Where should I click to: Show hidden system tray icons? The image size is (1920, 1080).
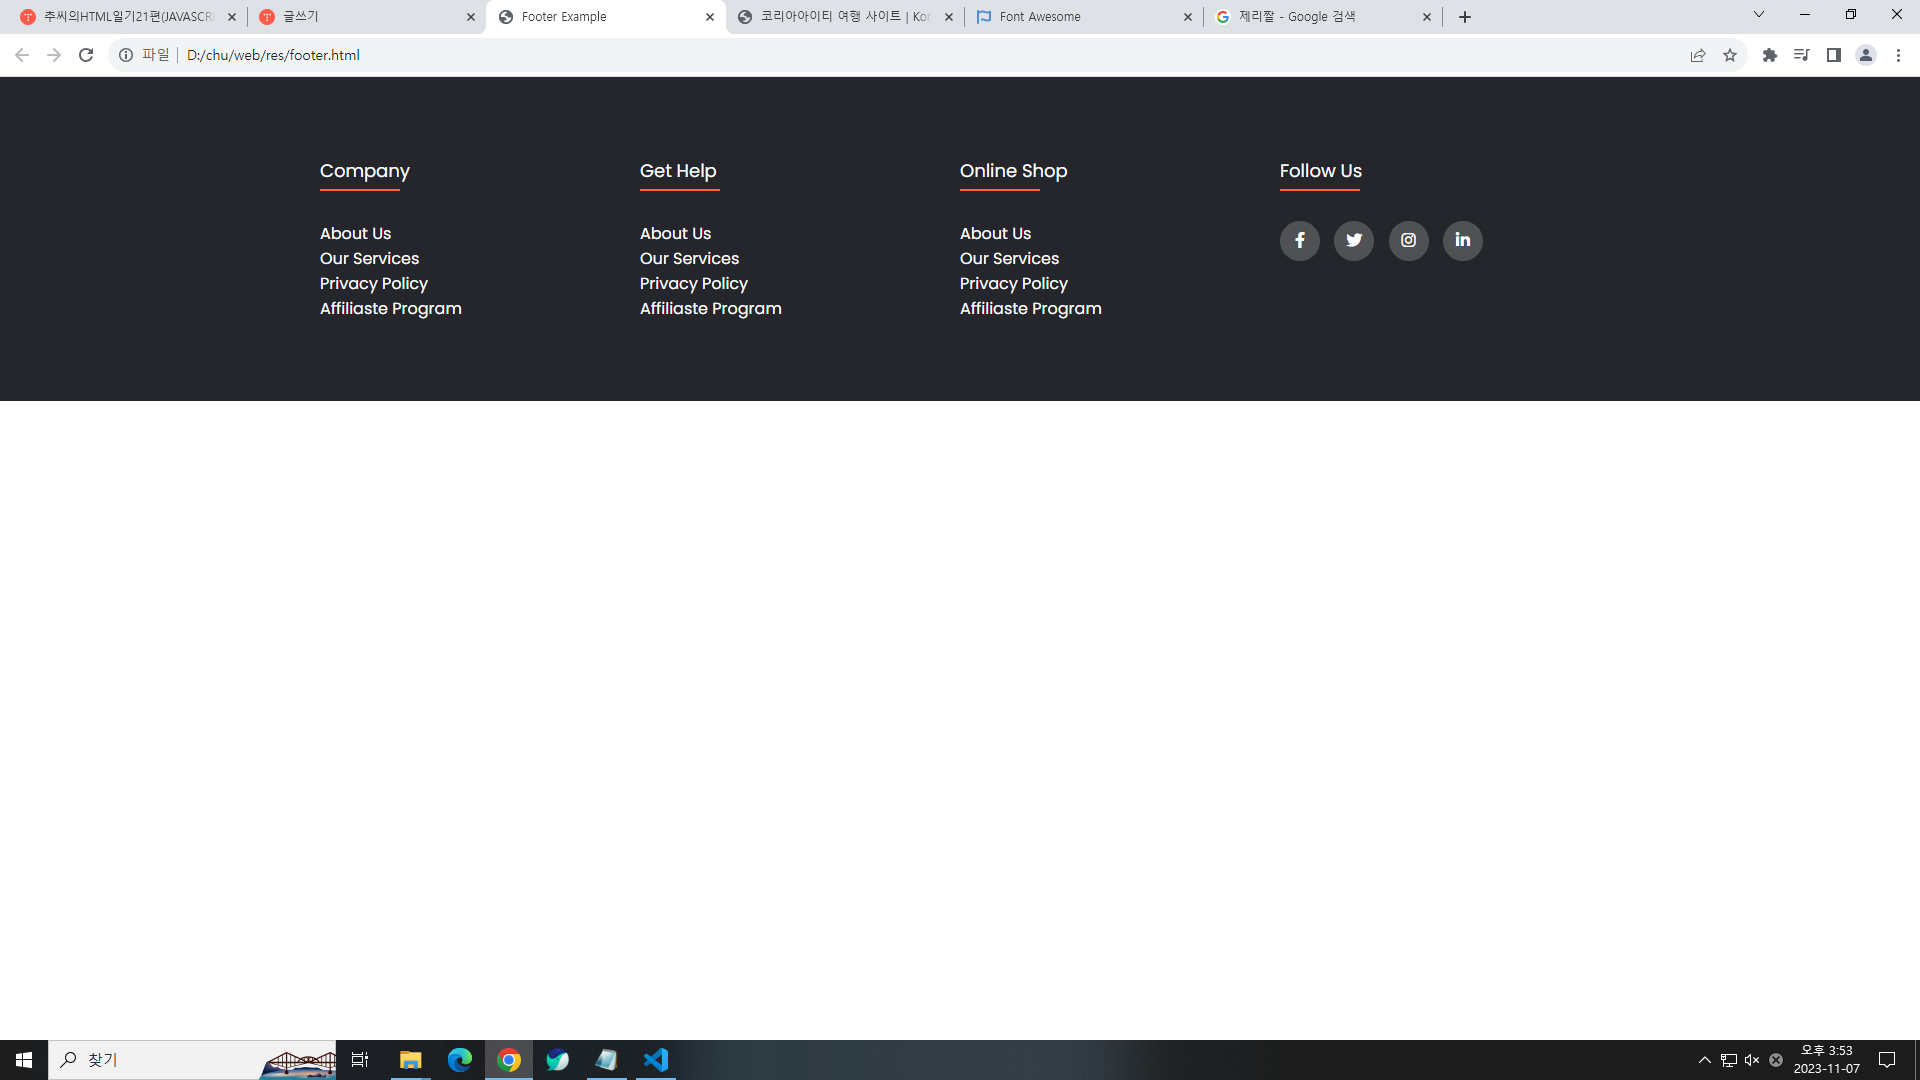(1704, 1060)
